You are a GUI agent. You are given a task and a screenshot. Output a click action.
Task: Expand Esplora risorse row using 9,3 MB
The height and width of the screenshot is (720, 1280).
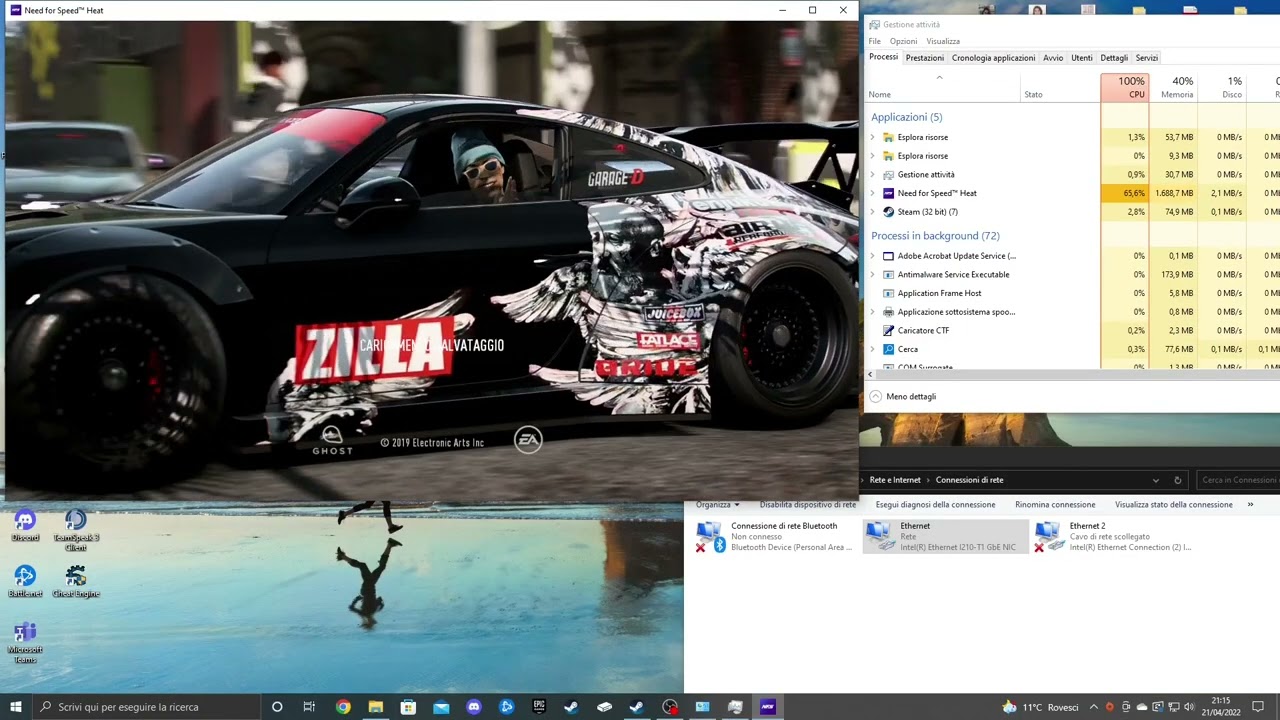click(x=873, y=156)
